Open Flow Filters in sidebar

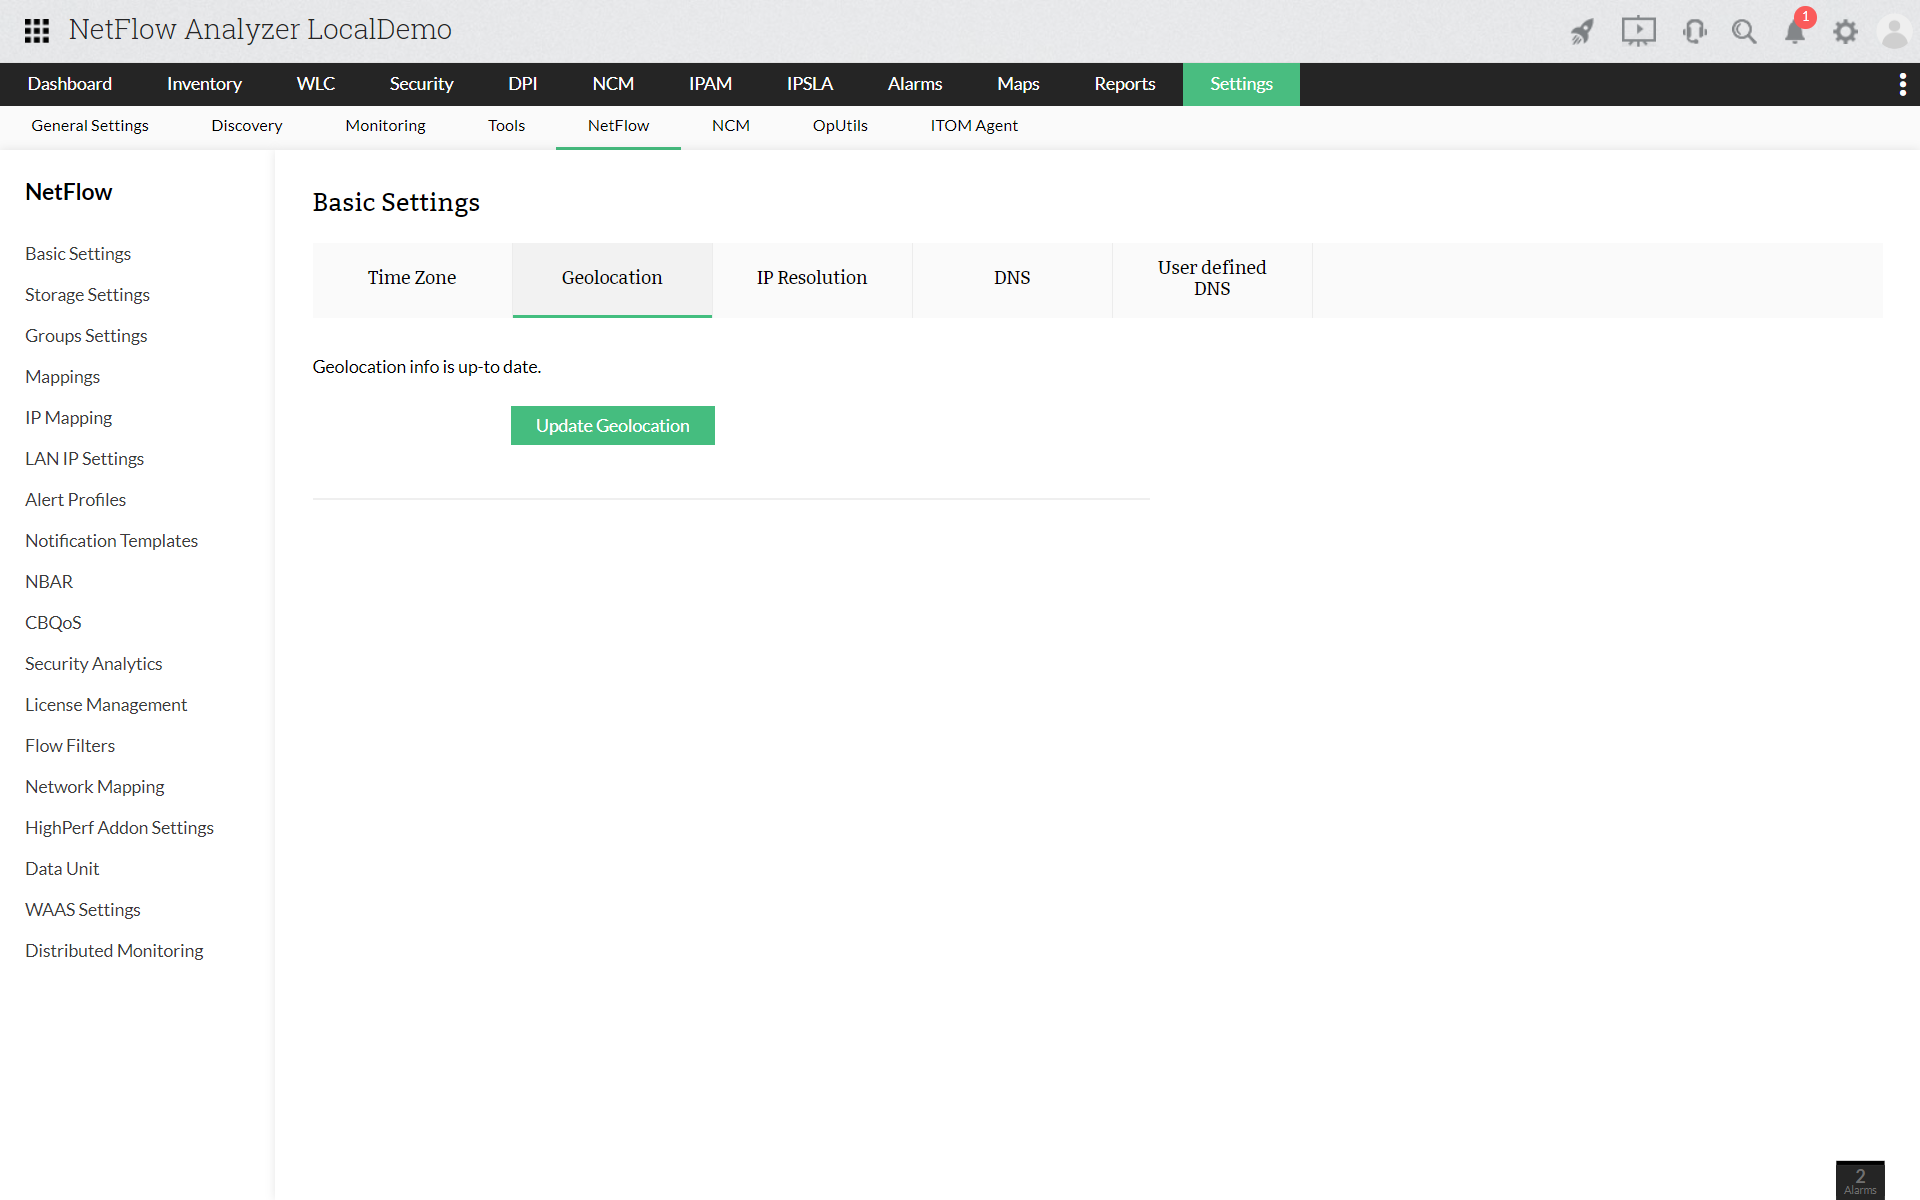[x=70, y=746]
